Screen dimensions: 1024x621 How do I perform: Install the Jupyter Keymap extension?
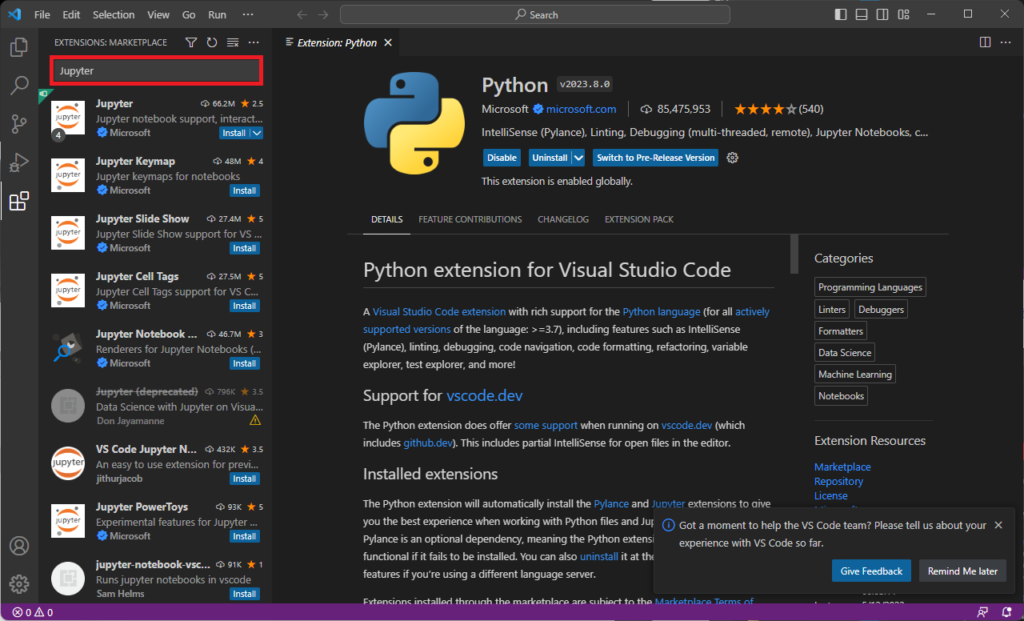(x=244, y=191)
